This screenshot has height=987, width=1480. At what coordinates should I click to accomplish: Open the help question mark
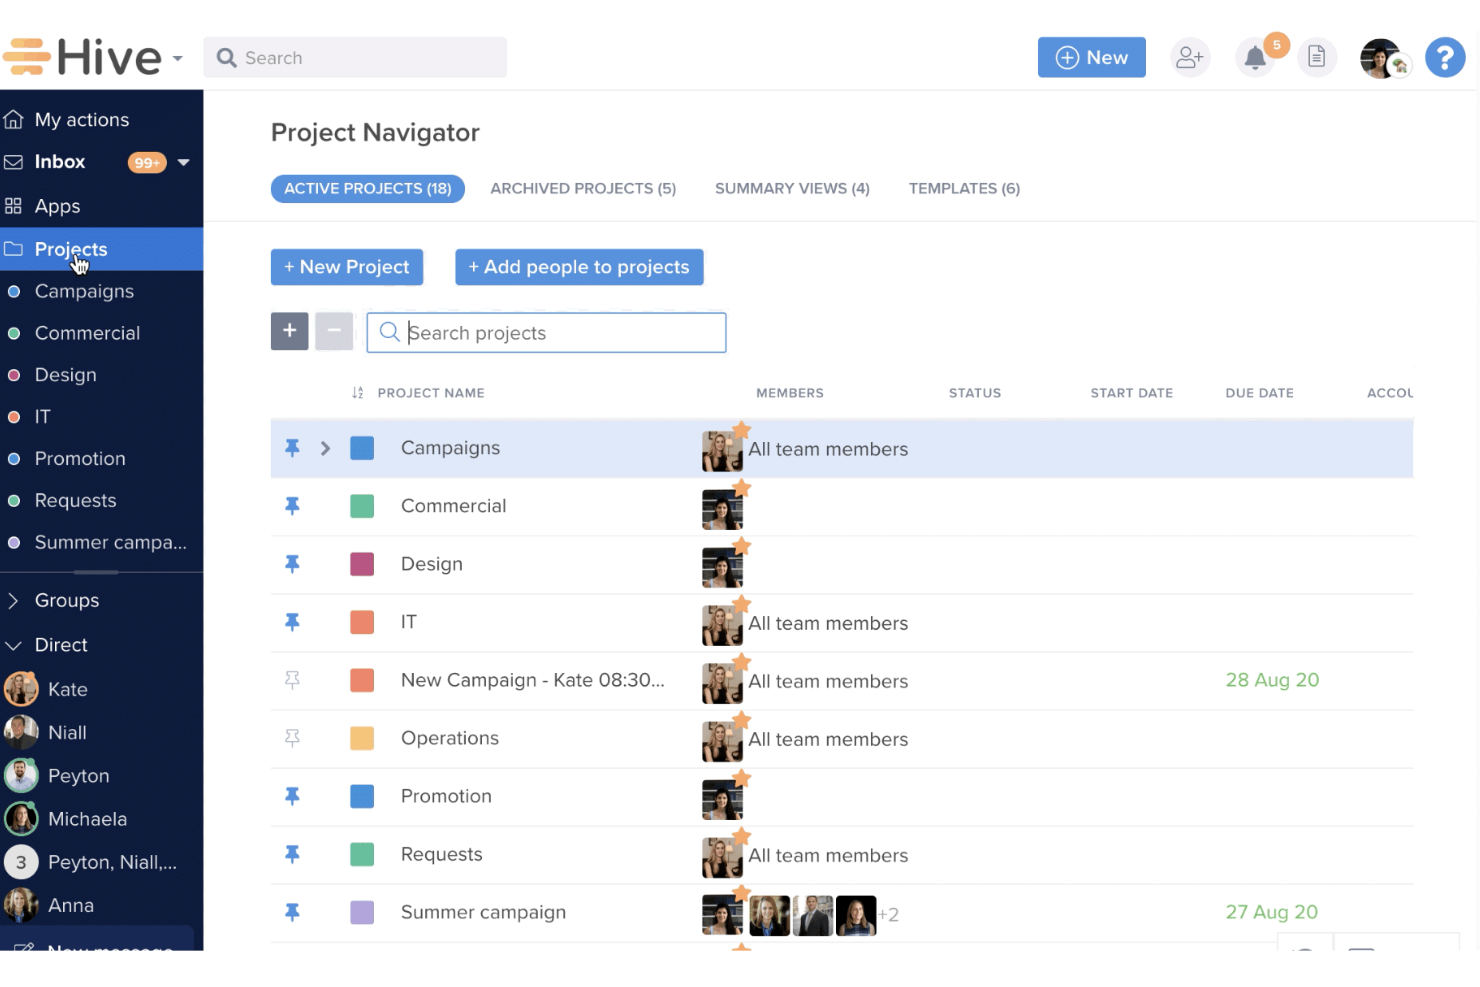pos(1445,57)
